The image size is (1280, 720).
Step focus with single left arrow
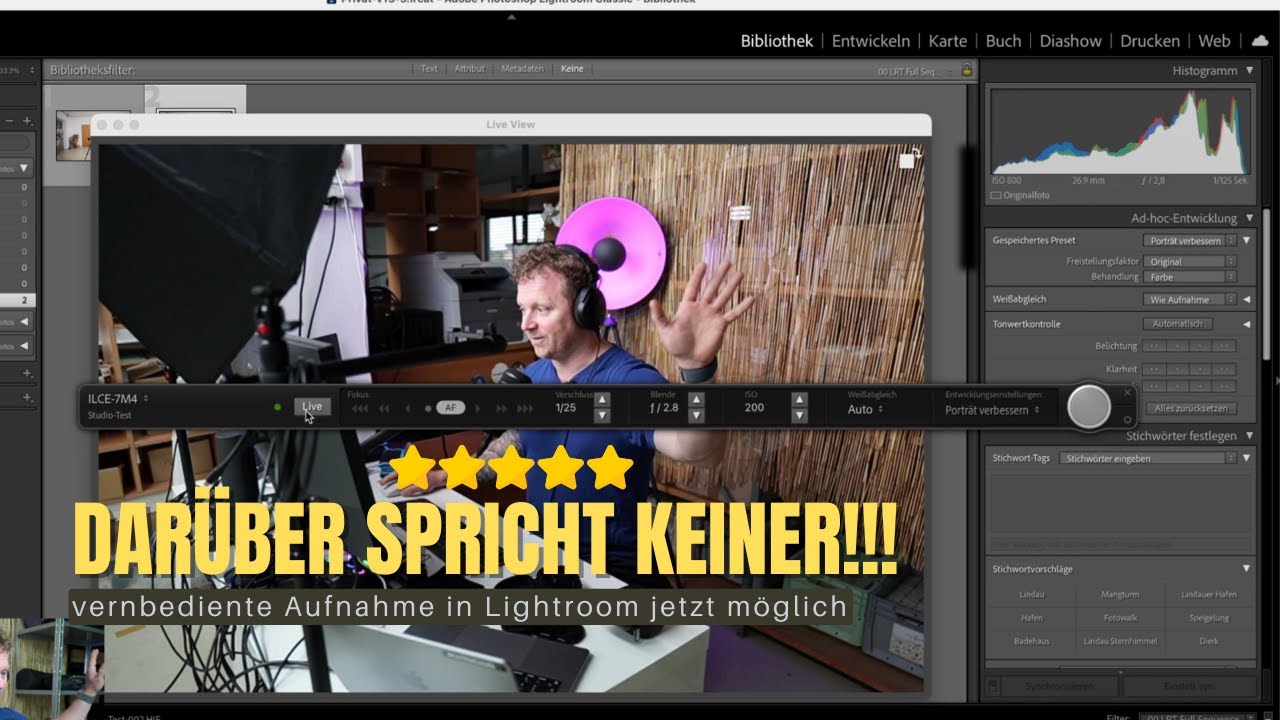[407, 408]
